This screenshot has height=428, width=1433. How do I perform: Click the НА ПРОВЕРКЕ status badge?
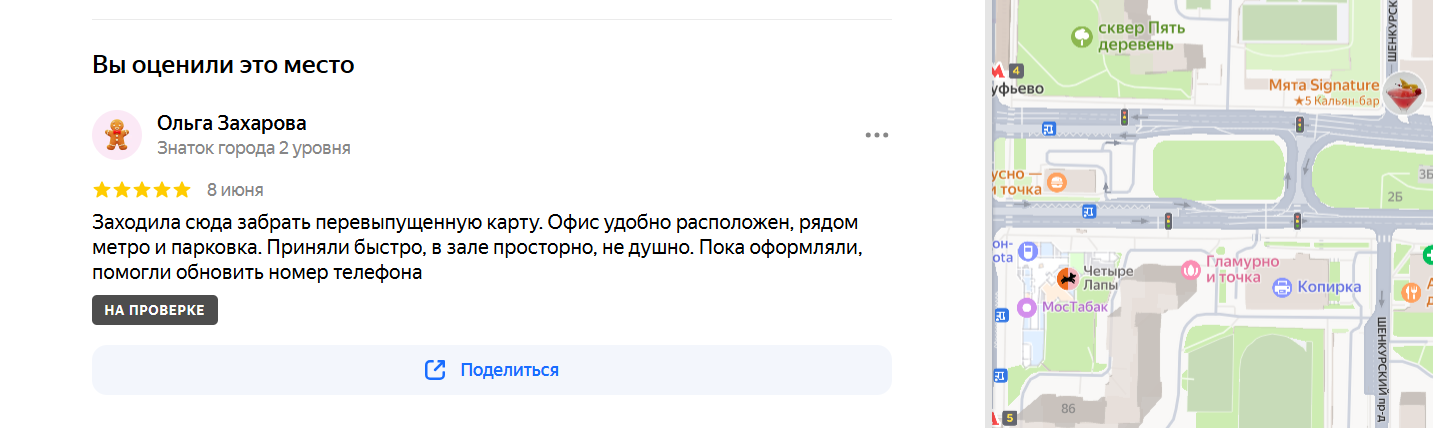pyautogui.click(x=155, y=311)
